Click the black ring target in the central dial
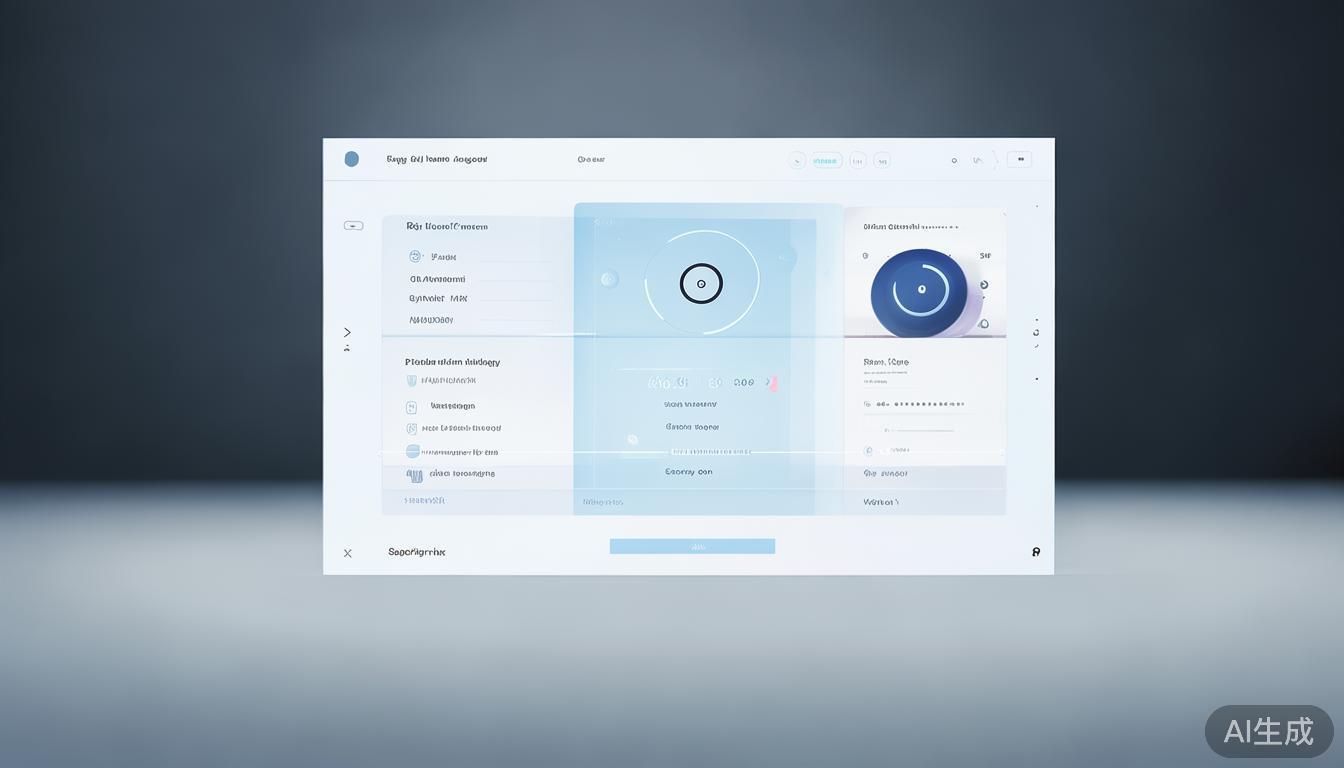1344x768 pixels. click(701, 284)
